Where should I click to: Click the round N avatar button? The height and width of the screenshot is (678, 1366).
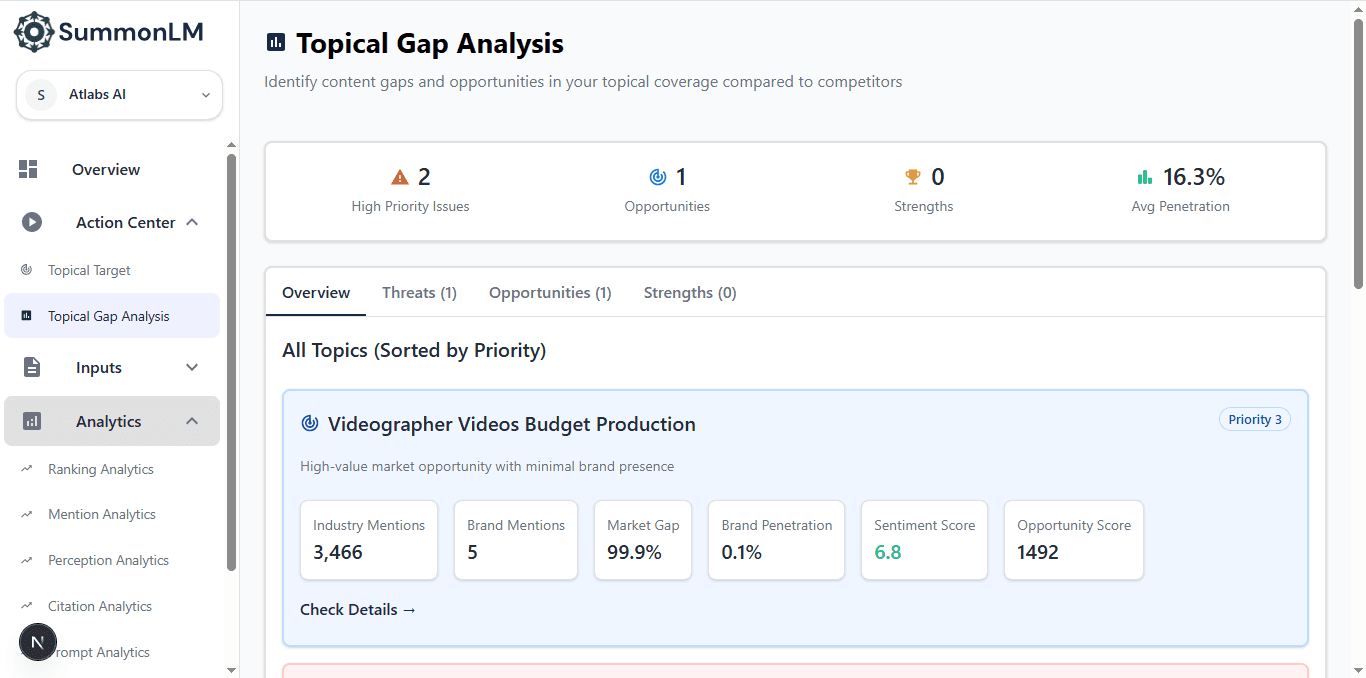38,642
